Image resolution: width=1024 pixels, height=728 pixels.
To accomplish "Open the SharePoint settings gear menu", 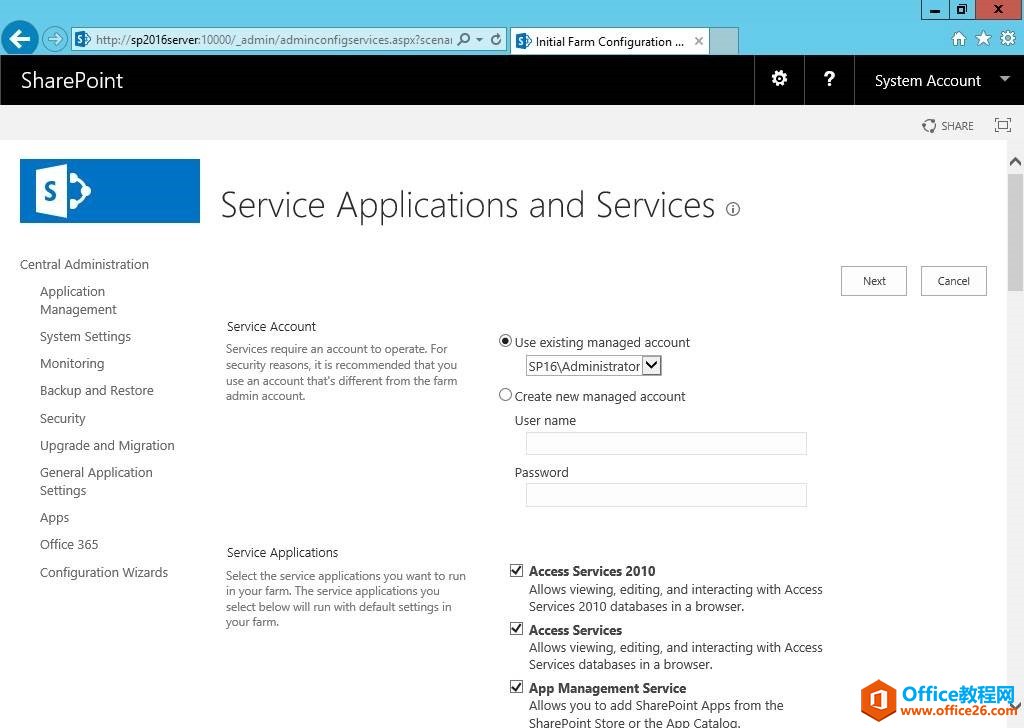I will click(779, 79).
